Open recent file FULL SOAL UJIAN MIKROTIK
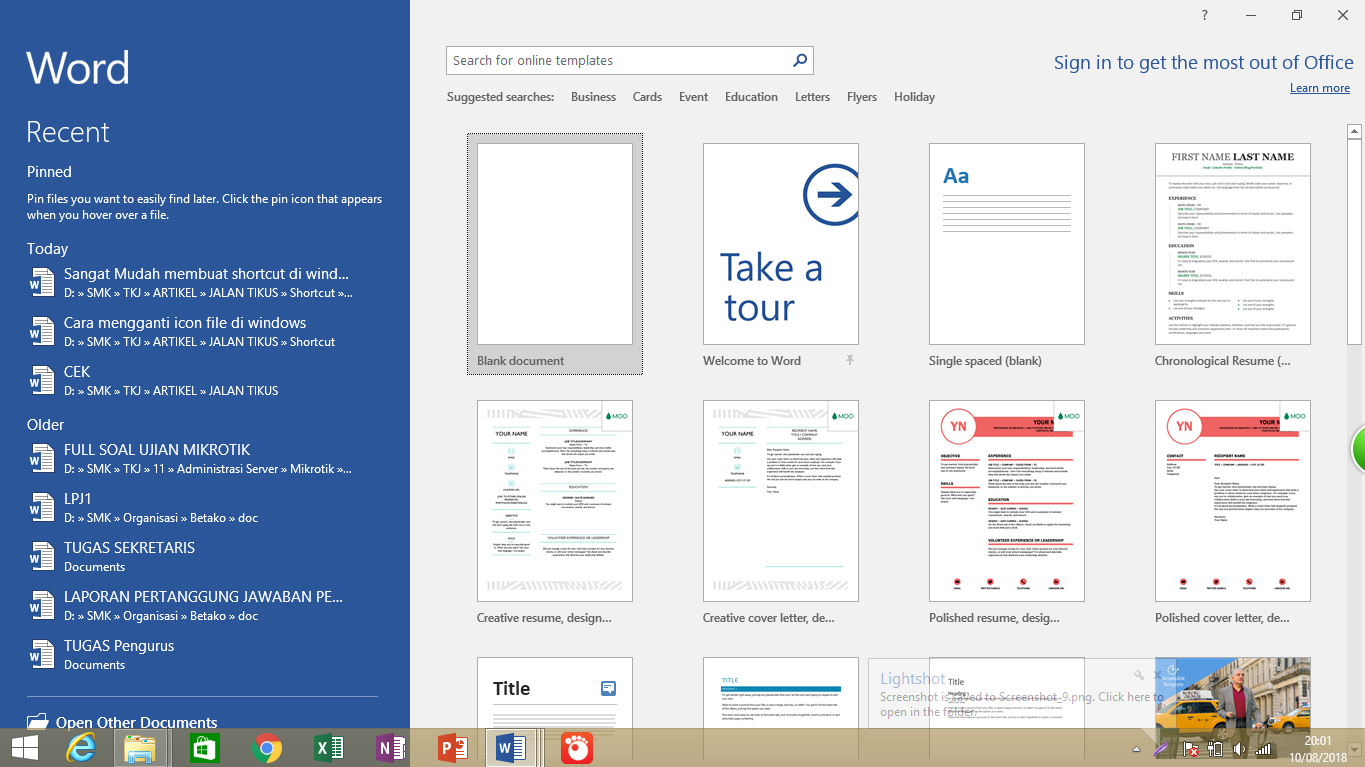The width and height of the screenshot is (1365, 767). tap(157, 450)
